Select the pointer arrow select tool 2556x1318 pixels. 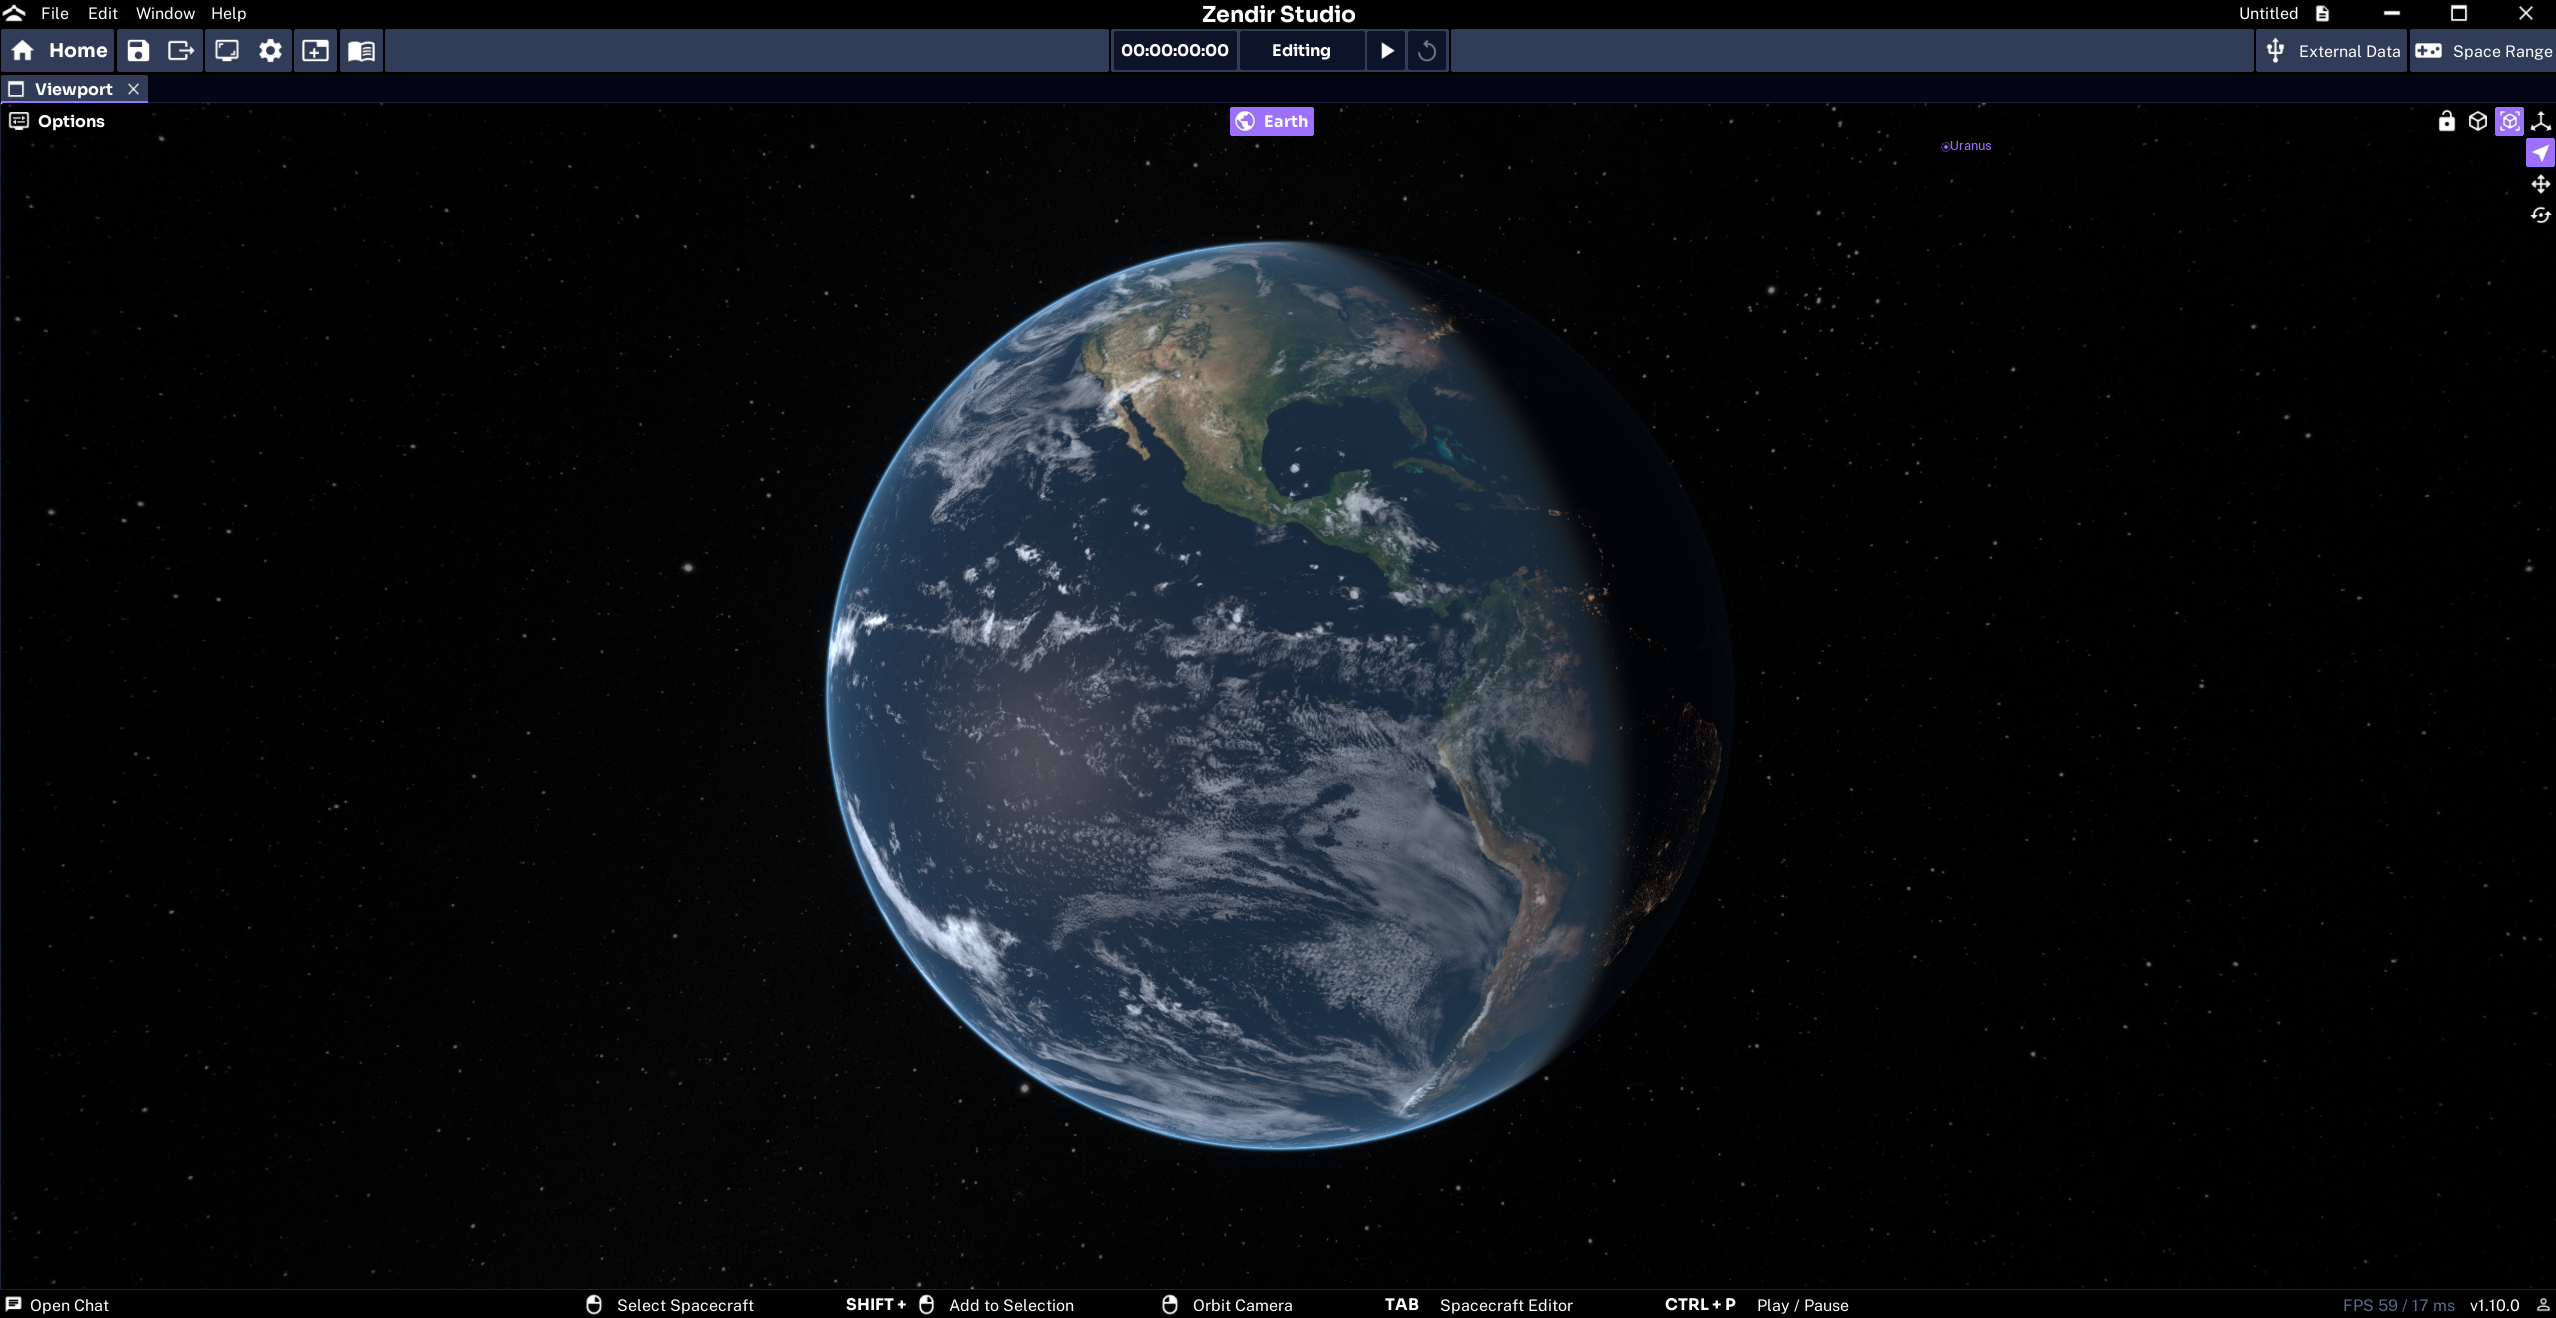tap(2540, 153)
